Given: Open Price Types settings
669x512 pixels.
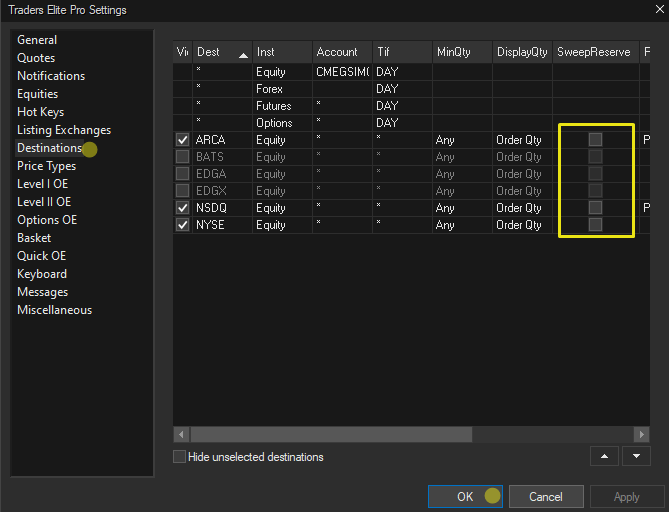Looking at the screenshot, I should point(46,166).
